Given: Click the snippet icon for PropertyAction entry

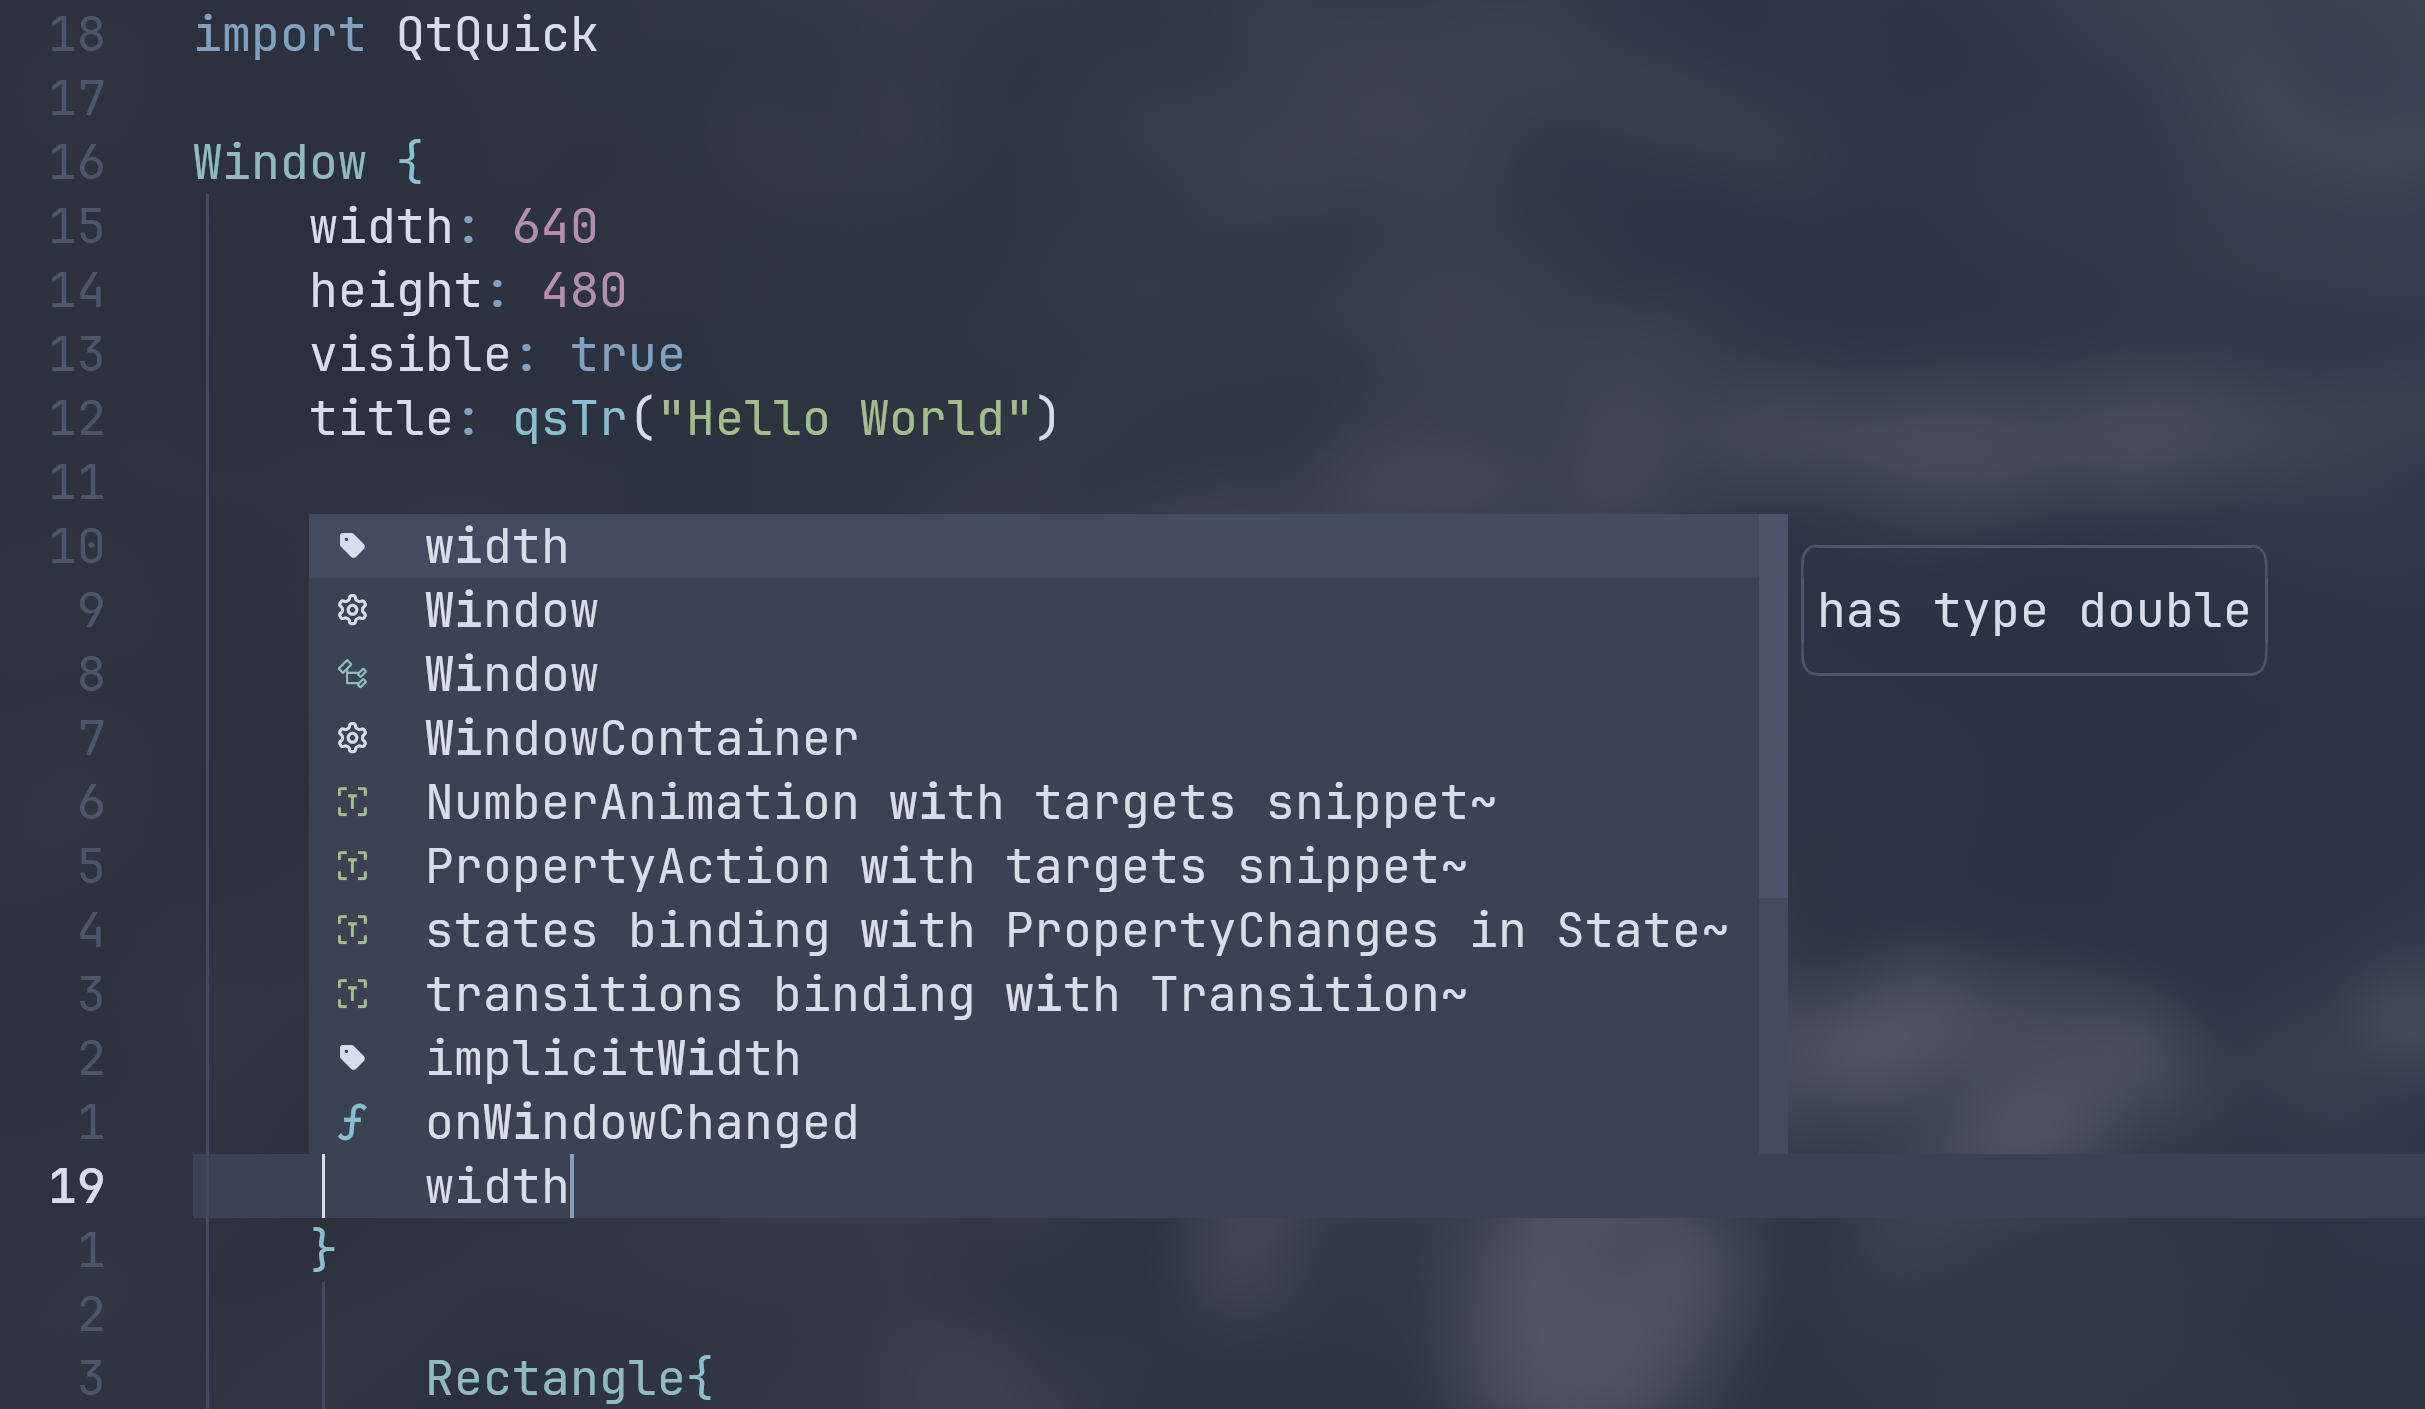Looking at the screenshot, I should click(x=352, y=866).
